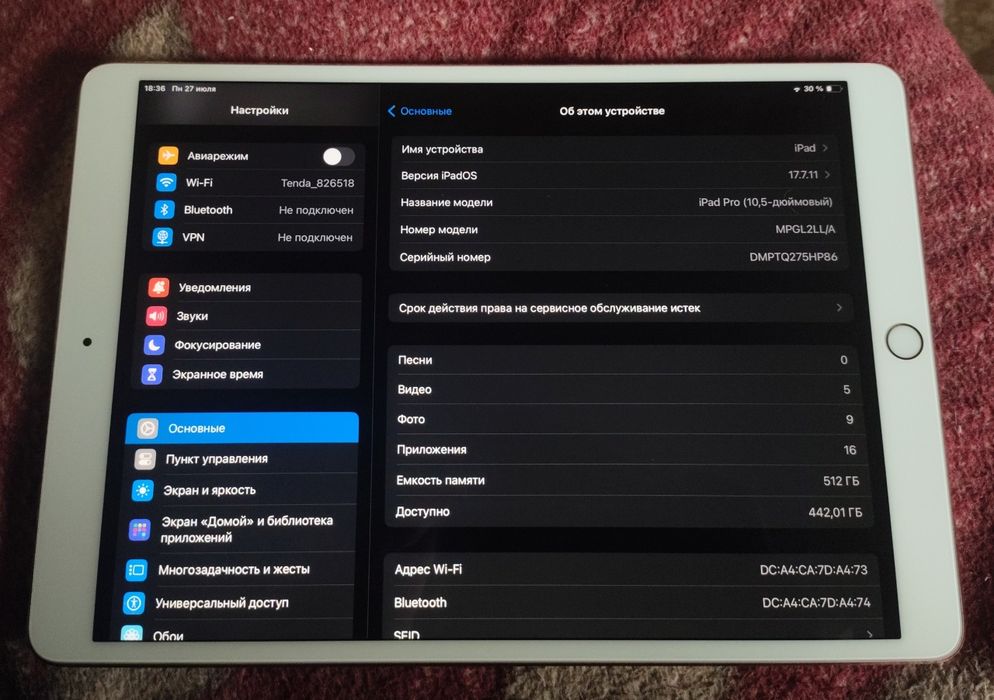Open Универсальный доступ settings
994x700 pixels.
click(x=234, y=602)
